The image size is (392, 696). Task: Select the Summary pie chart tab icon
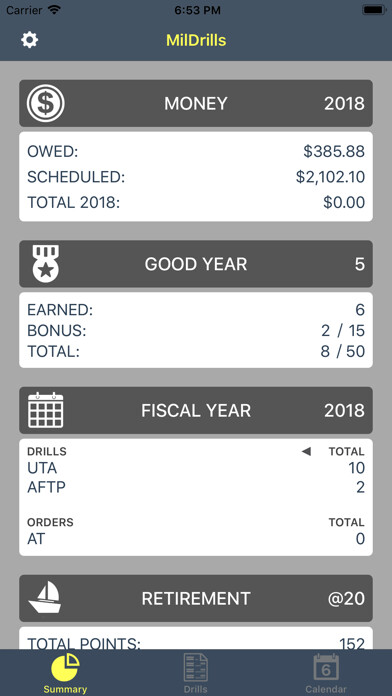pyautogui.click(x=65, y=668)
